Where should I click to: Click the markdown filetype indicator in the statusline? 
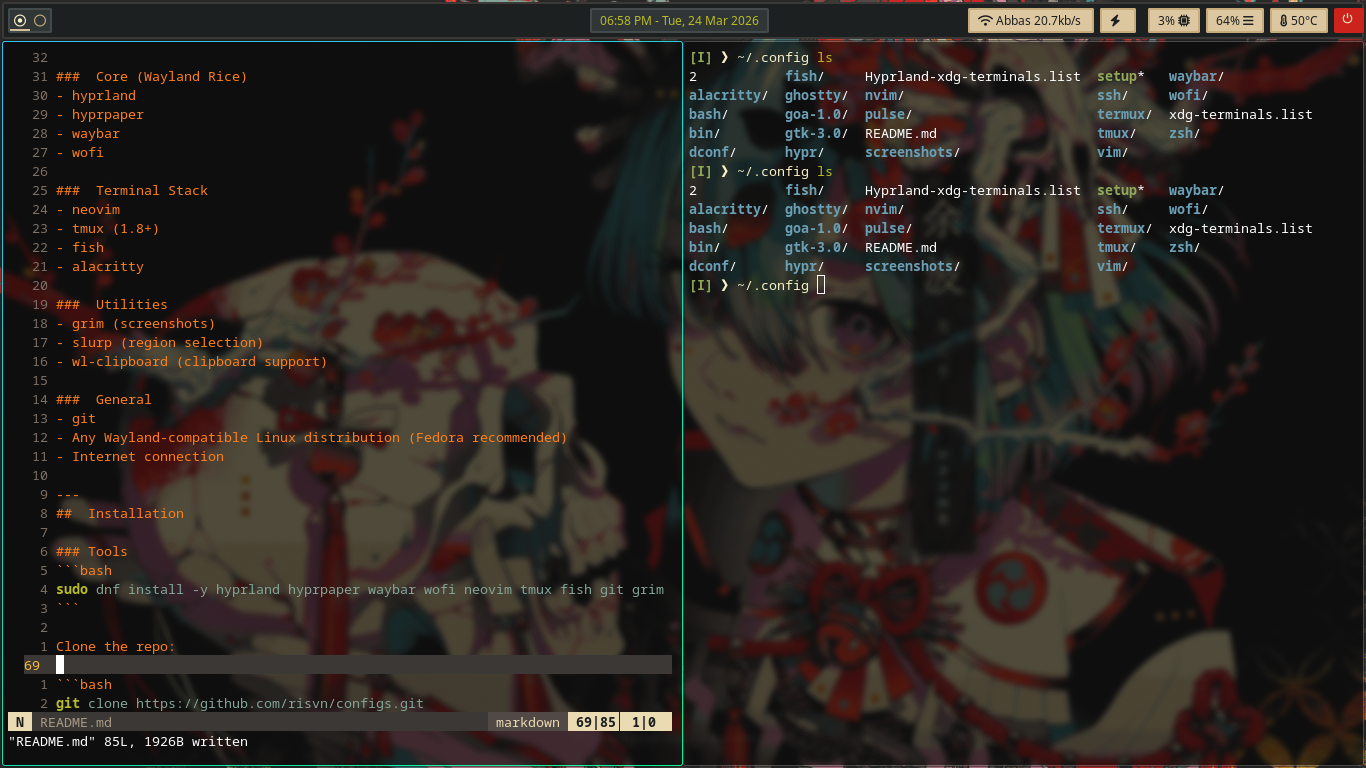pyautogui.click(x=527, y=721)
